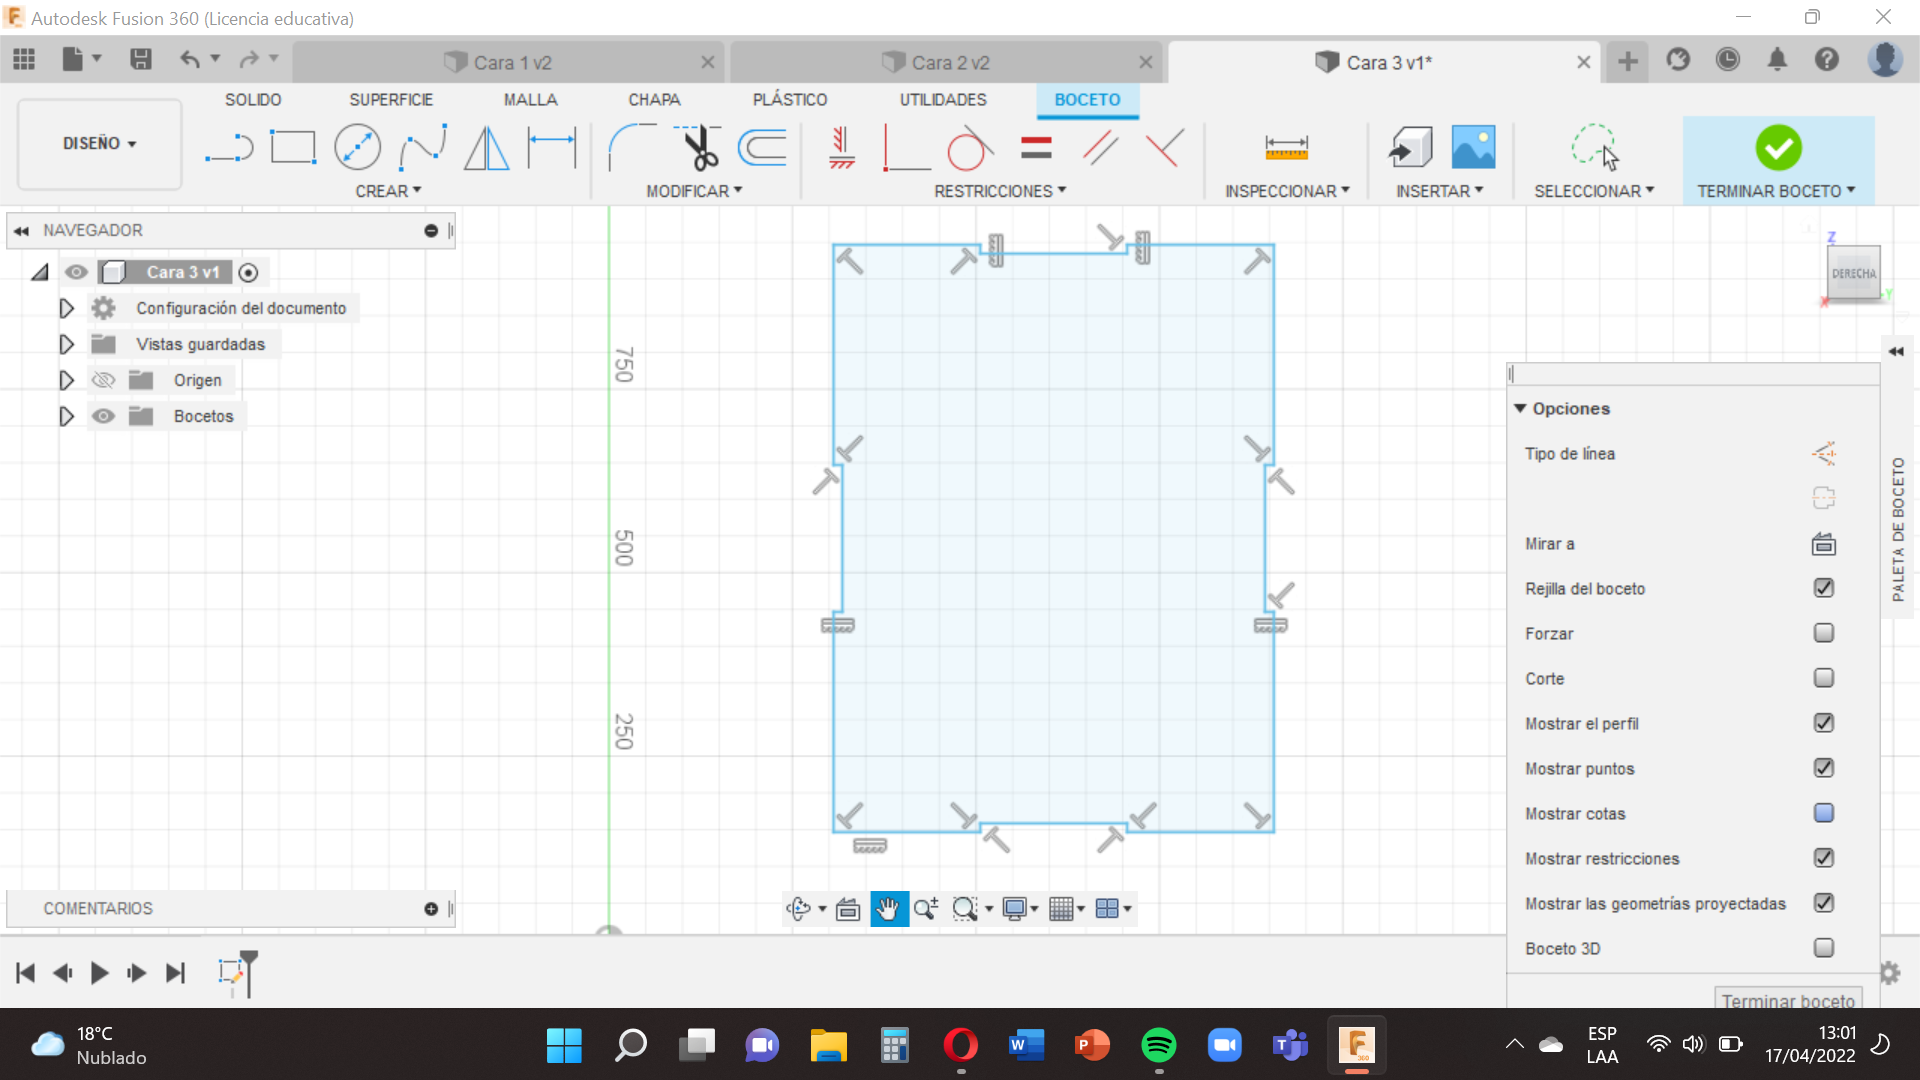Select the Spline tool
This screenshot has width=1920, height=1080.
pos(422,148)
